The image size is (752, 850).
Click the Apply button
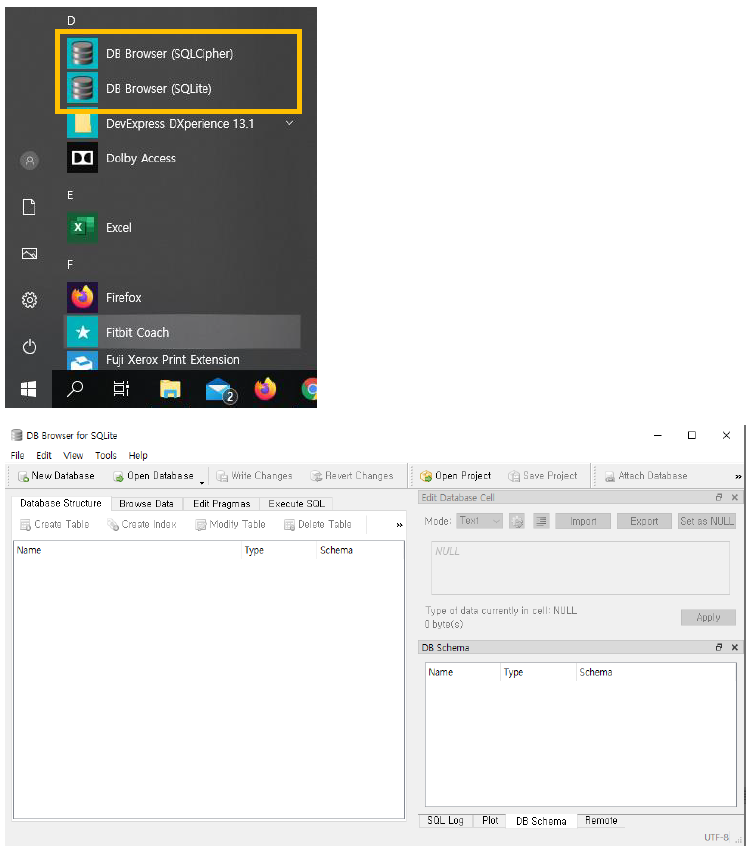[x=708, y=617]
